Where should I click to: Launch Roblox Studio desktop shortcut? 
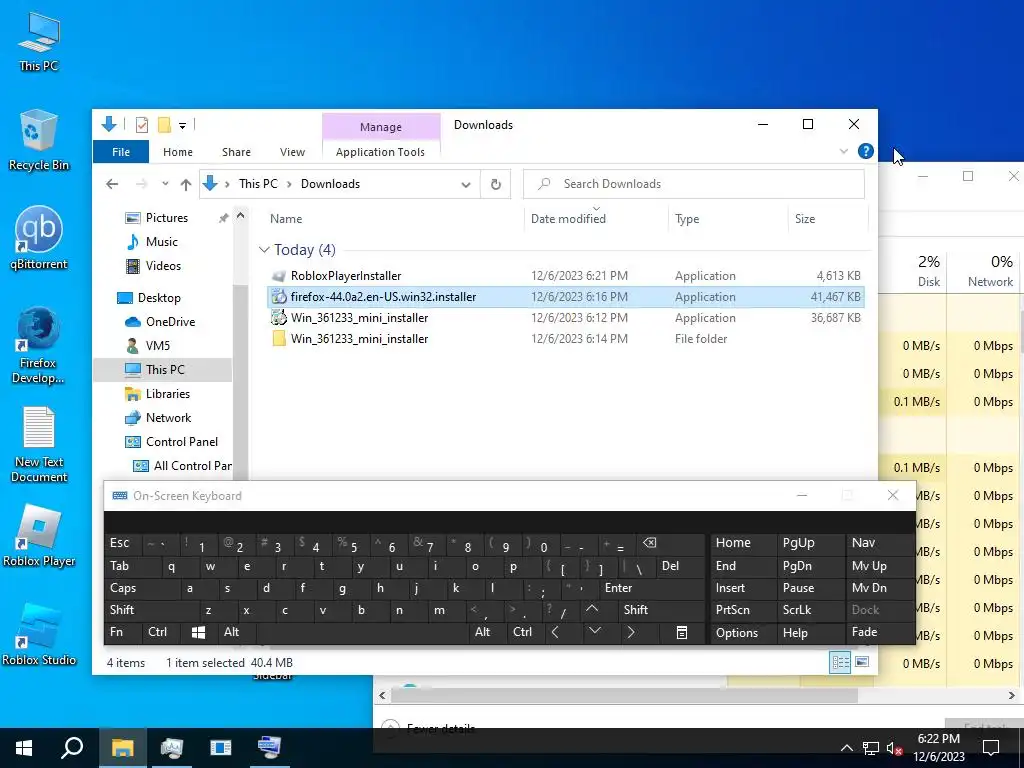tap(39, 635)
